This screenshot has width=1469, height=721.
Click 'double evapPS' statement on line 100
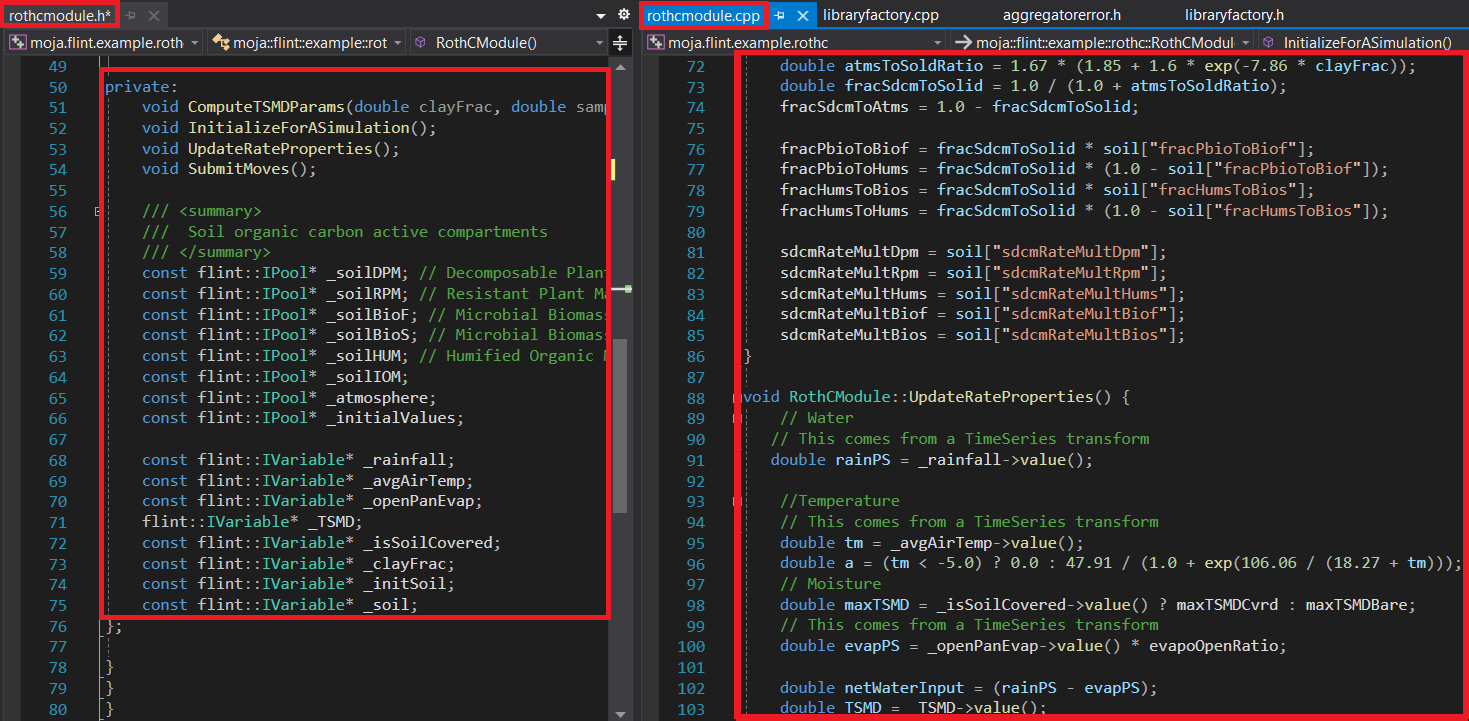(x=1034, y=646)
